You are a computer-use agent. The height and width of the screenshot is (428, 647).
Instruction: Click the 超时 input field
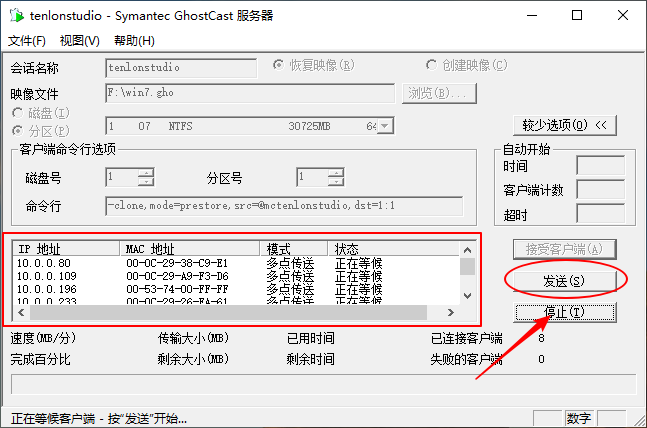point(600,214)
